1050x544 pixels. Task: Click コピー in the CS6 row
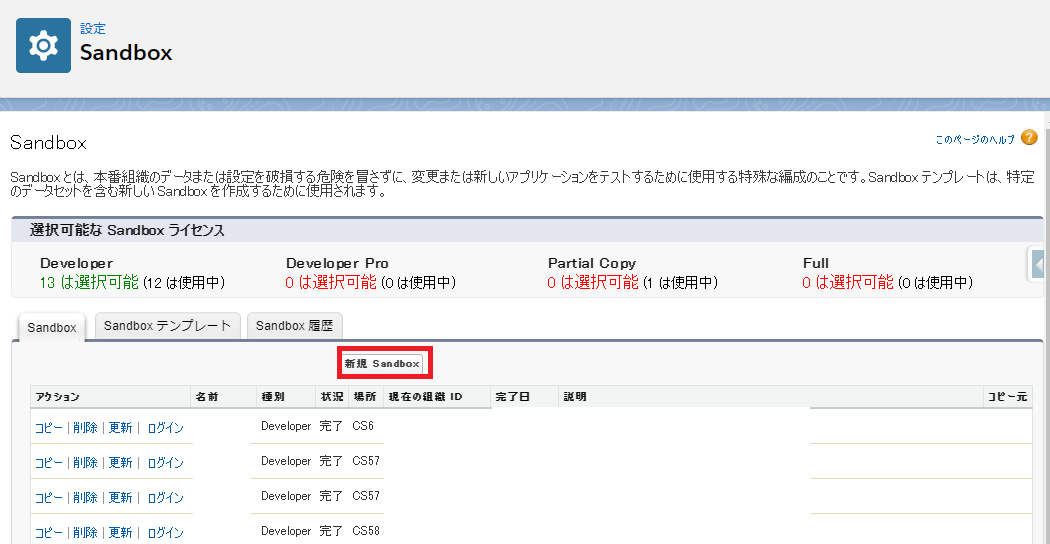click(48, 427)
